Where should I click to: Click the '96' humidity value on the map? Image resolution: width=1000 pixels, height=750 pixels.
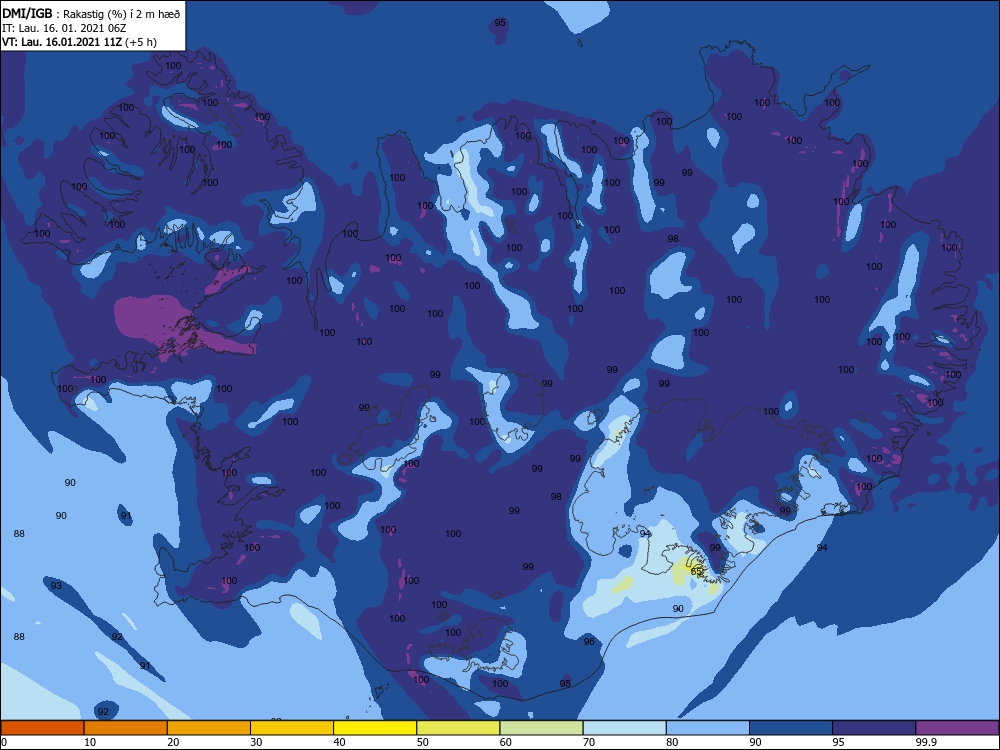click(589, 642)
